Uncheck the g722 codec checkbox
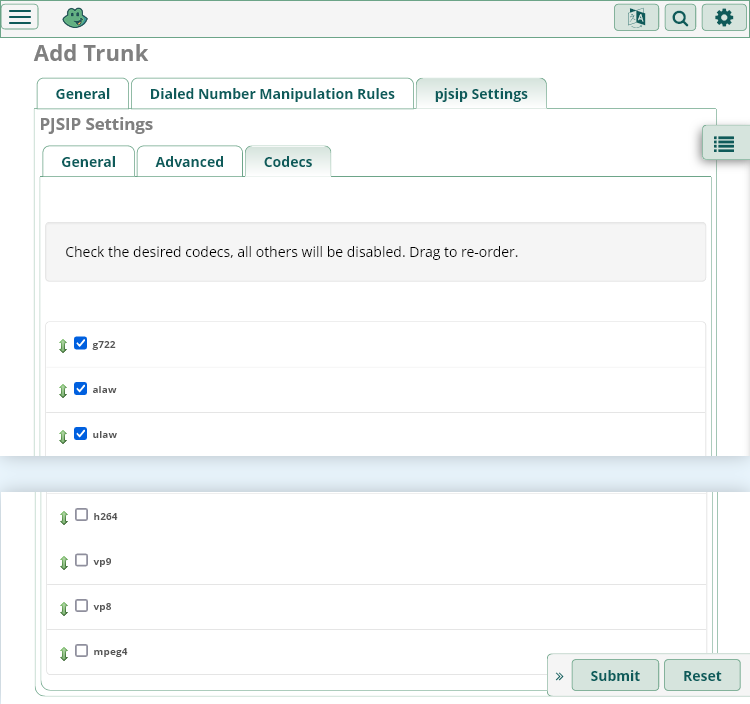The width and height of the screenshot is (750, 704). (x=81, y=343)
